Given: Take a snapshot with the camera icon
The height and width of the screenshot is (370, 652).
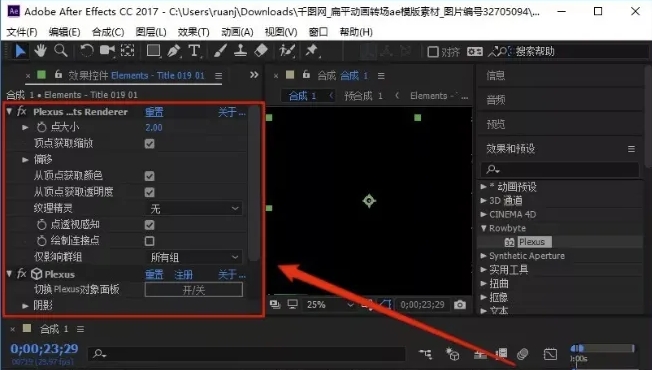Looking at the screenshot, I should [x=460, y=305].
